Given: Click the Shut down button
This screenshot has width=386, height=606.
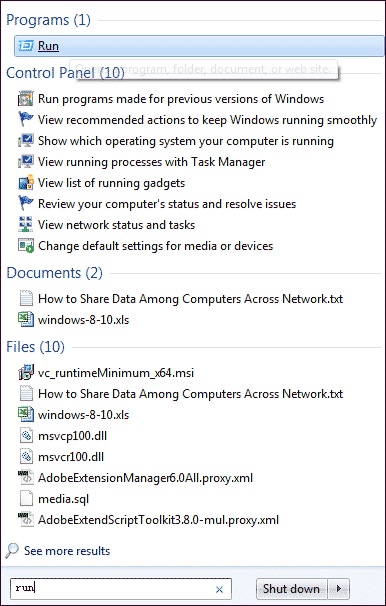Looking at the screenshot, I should coord(291,589).
